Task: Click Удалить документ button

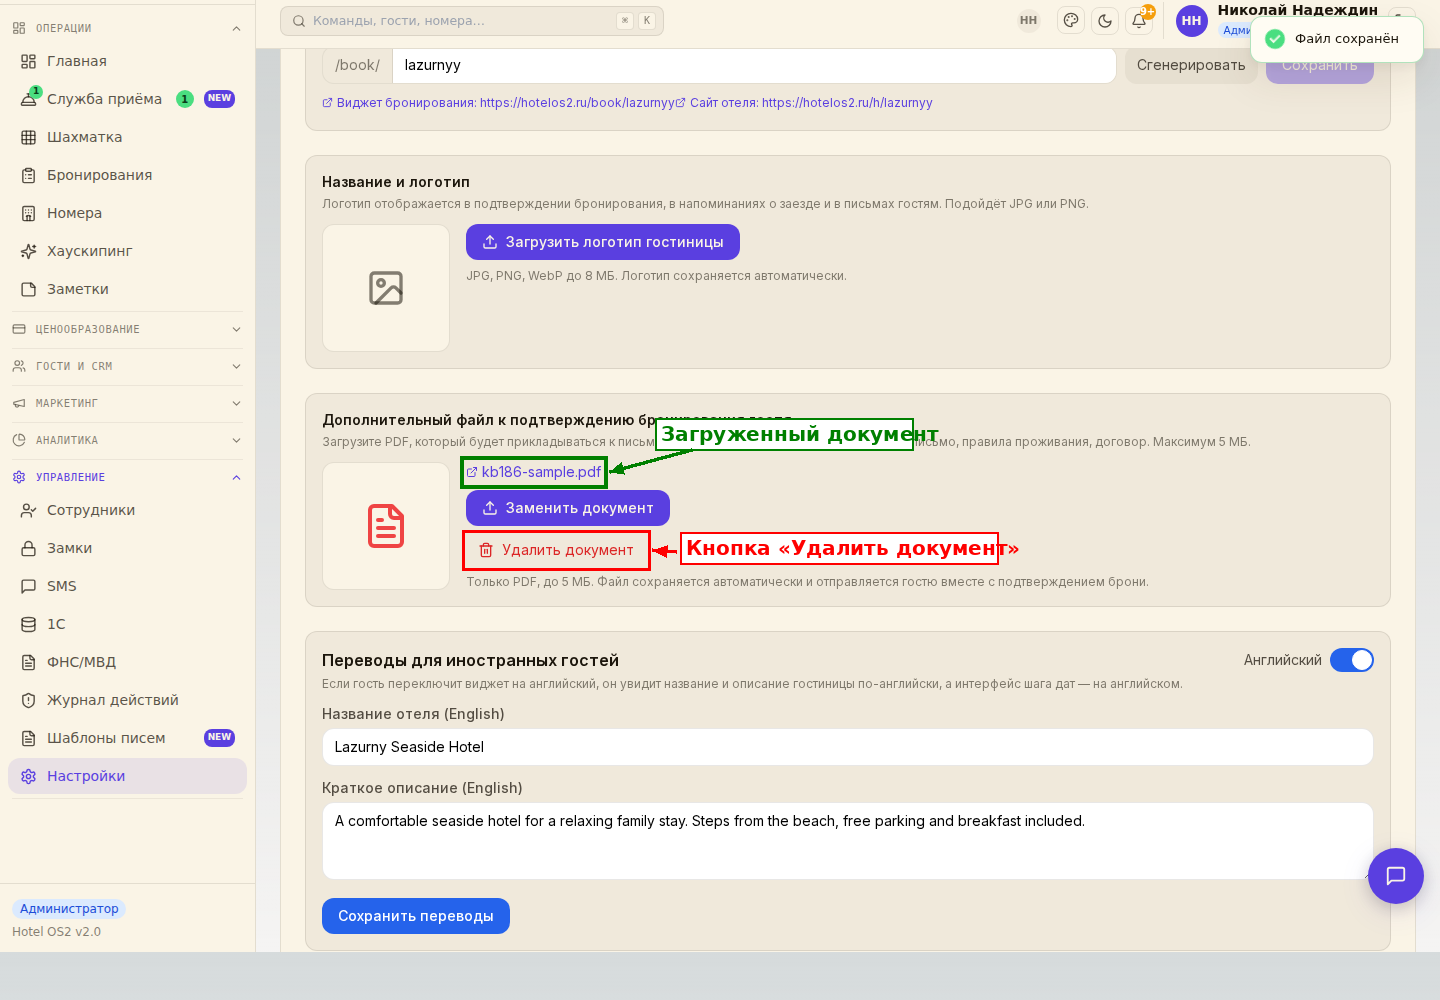Action: (x=556, y=550)
